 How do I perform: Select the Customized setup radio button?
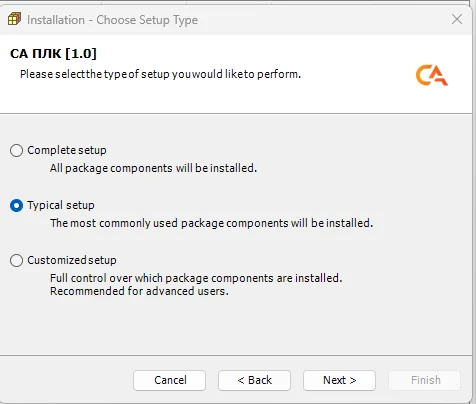(x=16, y=260)
